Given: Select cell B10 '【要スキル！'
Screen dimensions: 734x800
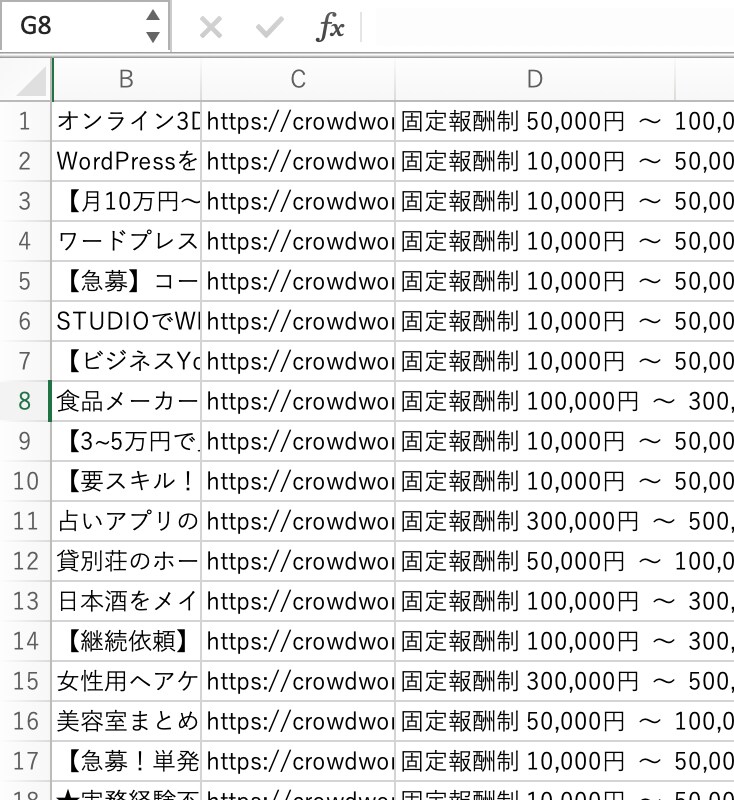Looking at the screenshot, I should (126, 481).
